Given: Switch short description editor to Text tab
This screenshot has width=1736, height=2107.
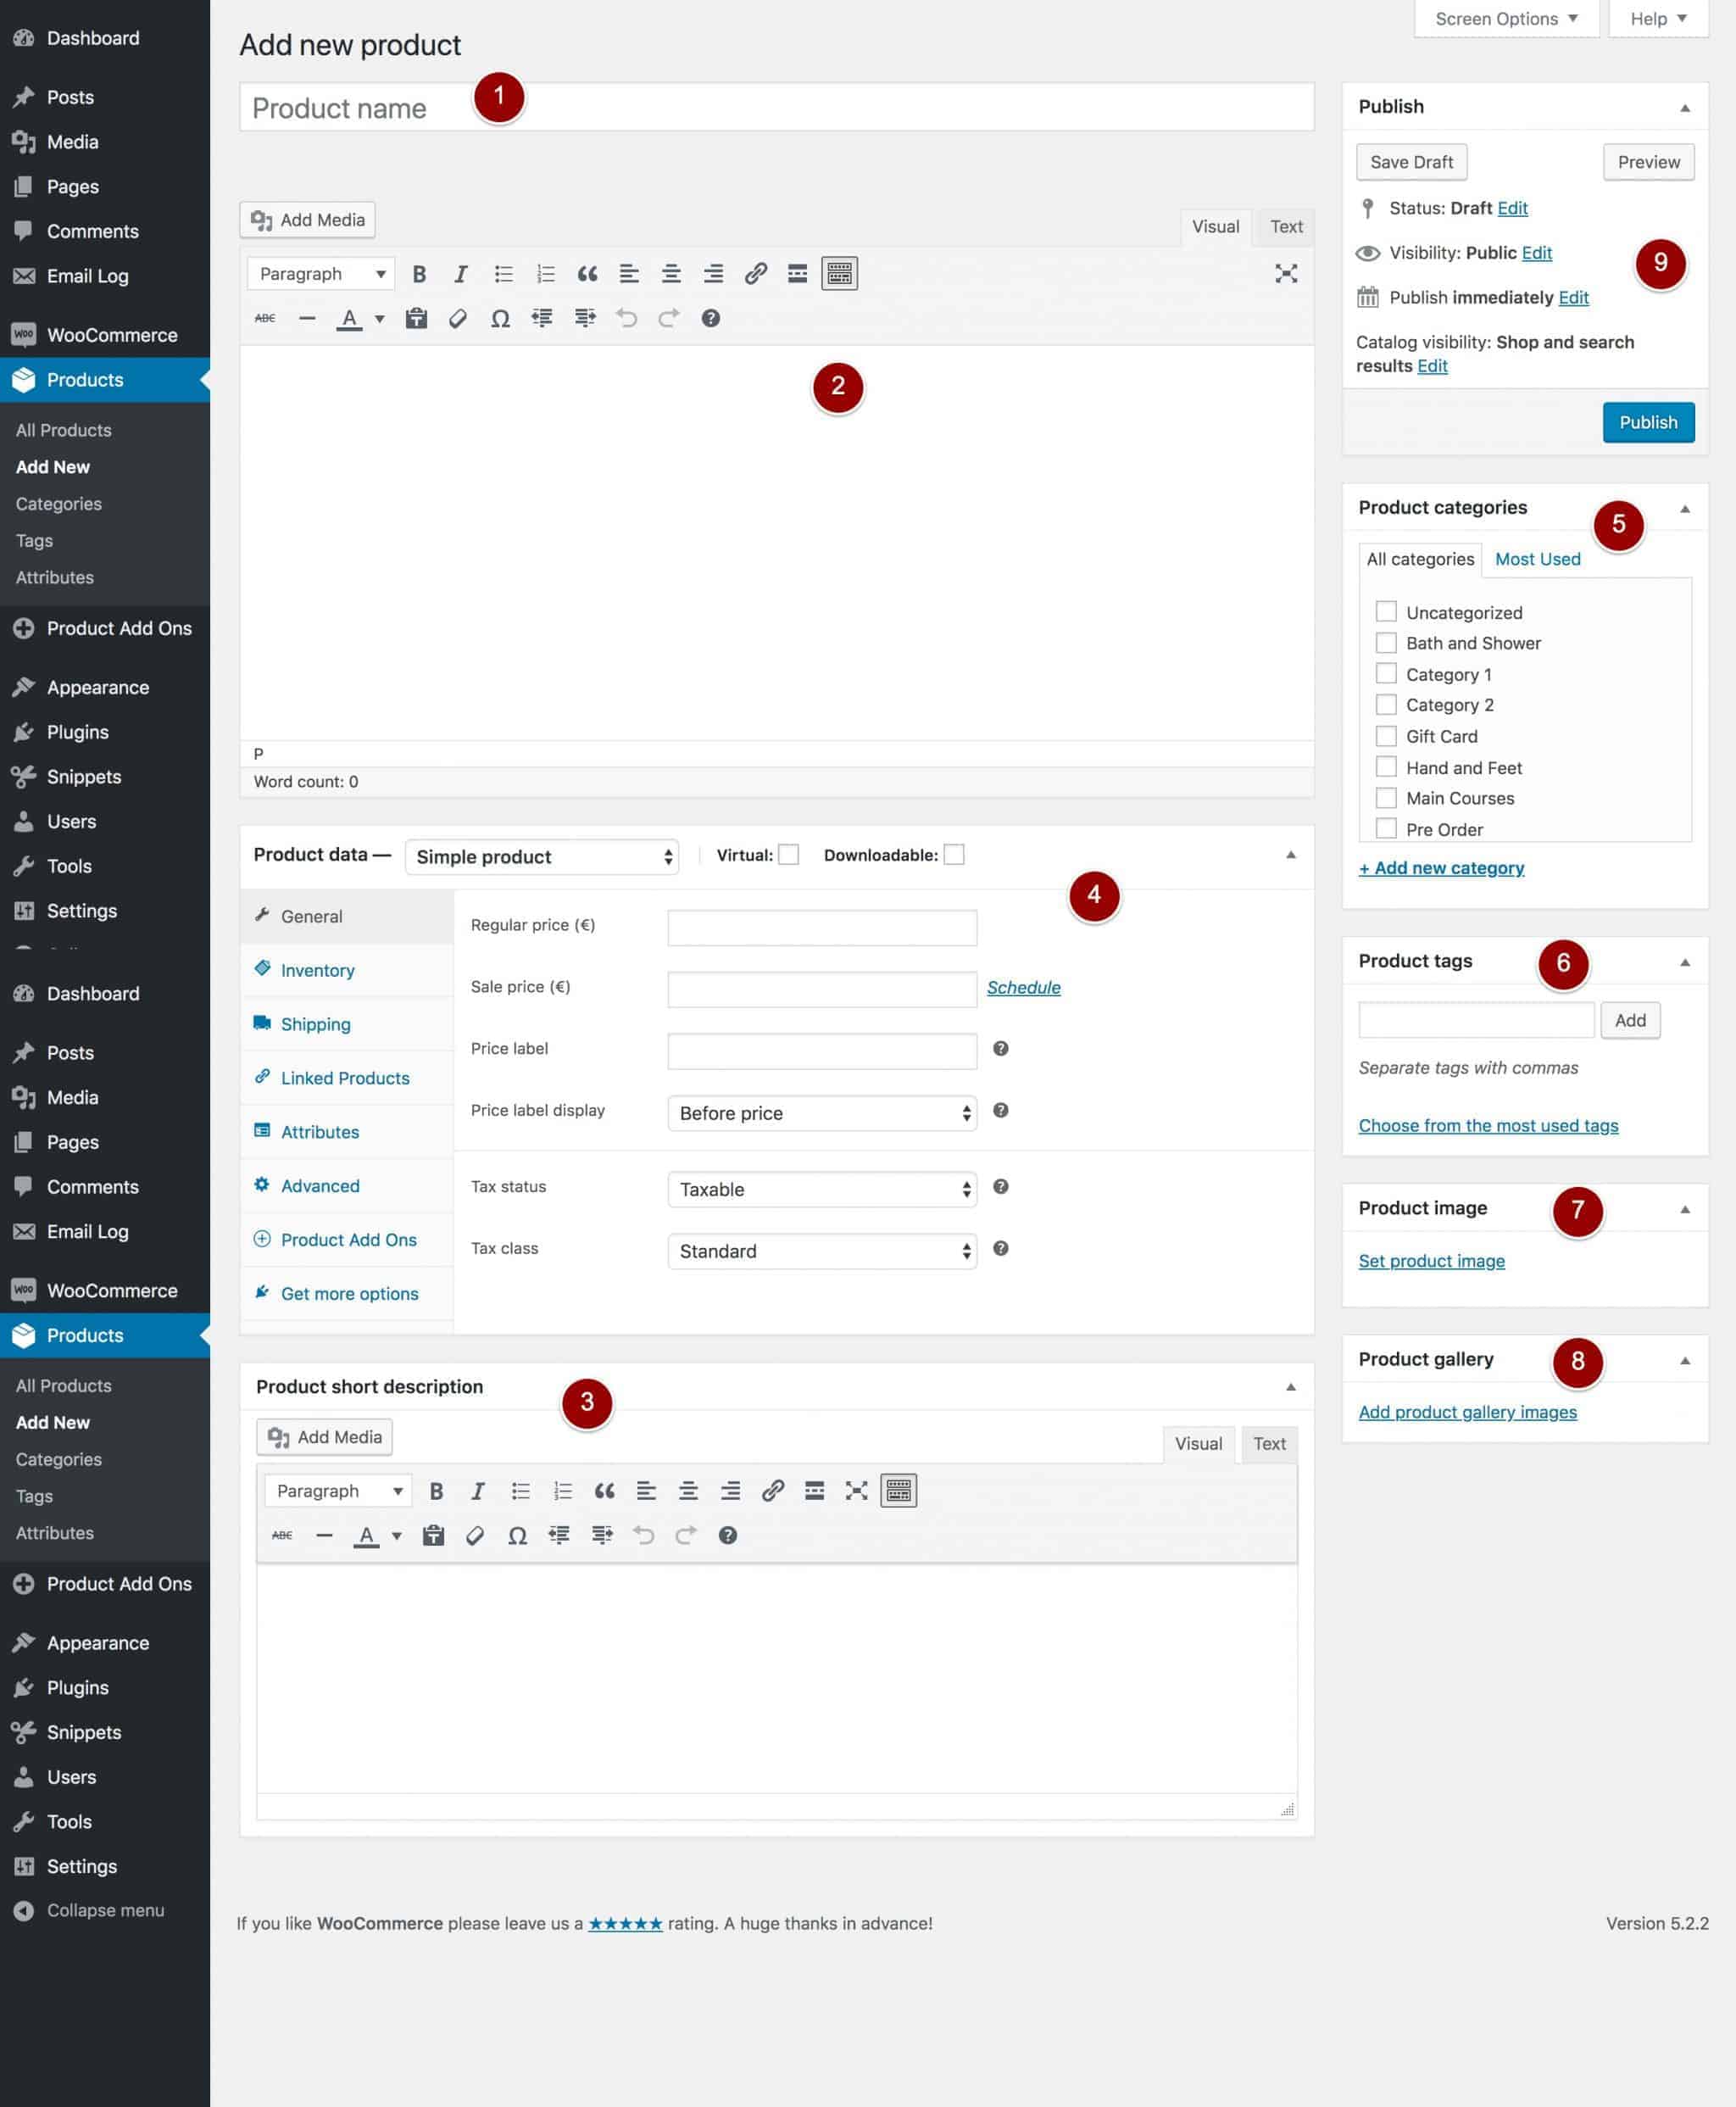Looking at the screenshot, I should (x=1269, y=1444).
